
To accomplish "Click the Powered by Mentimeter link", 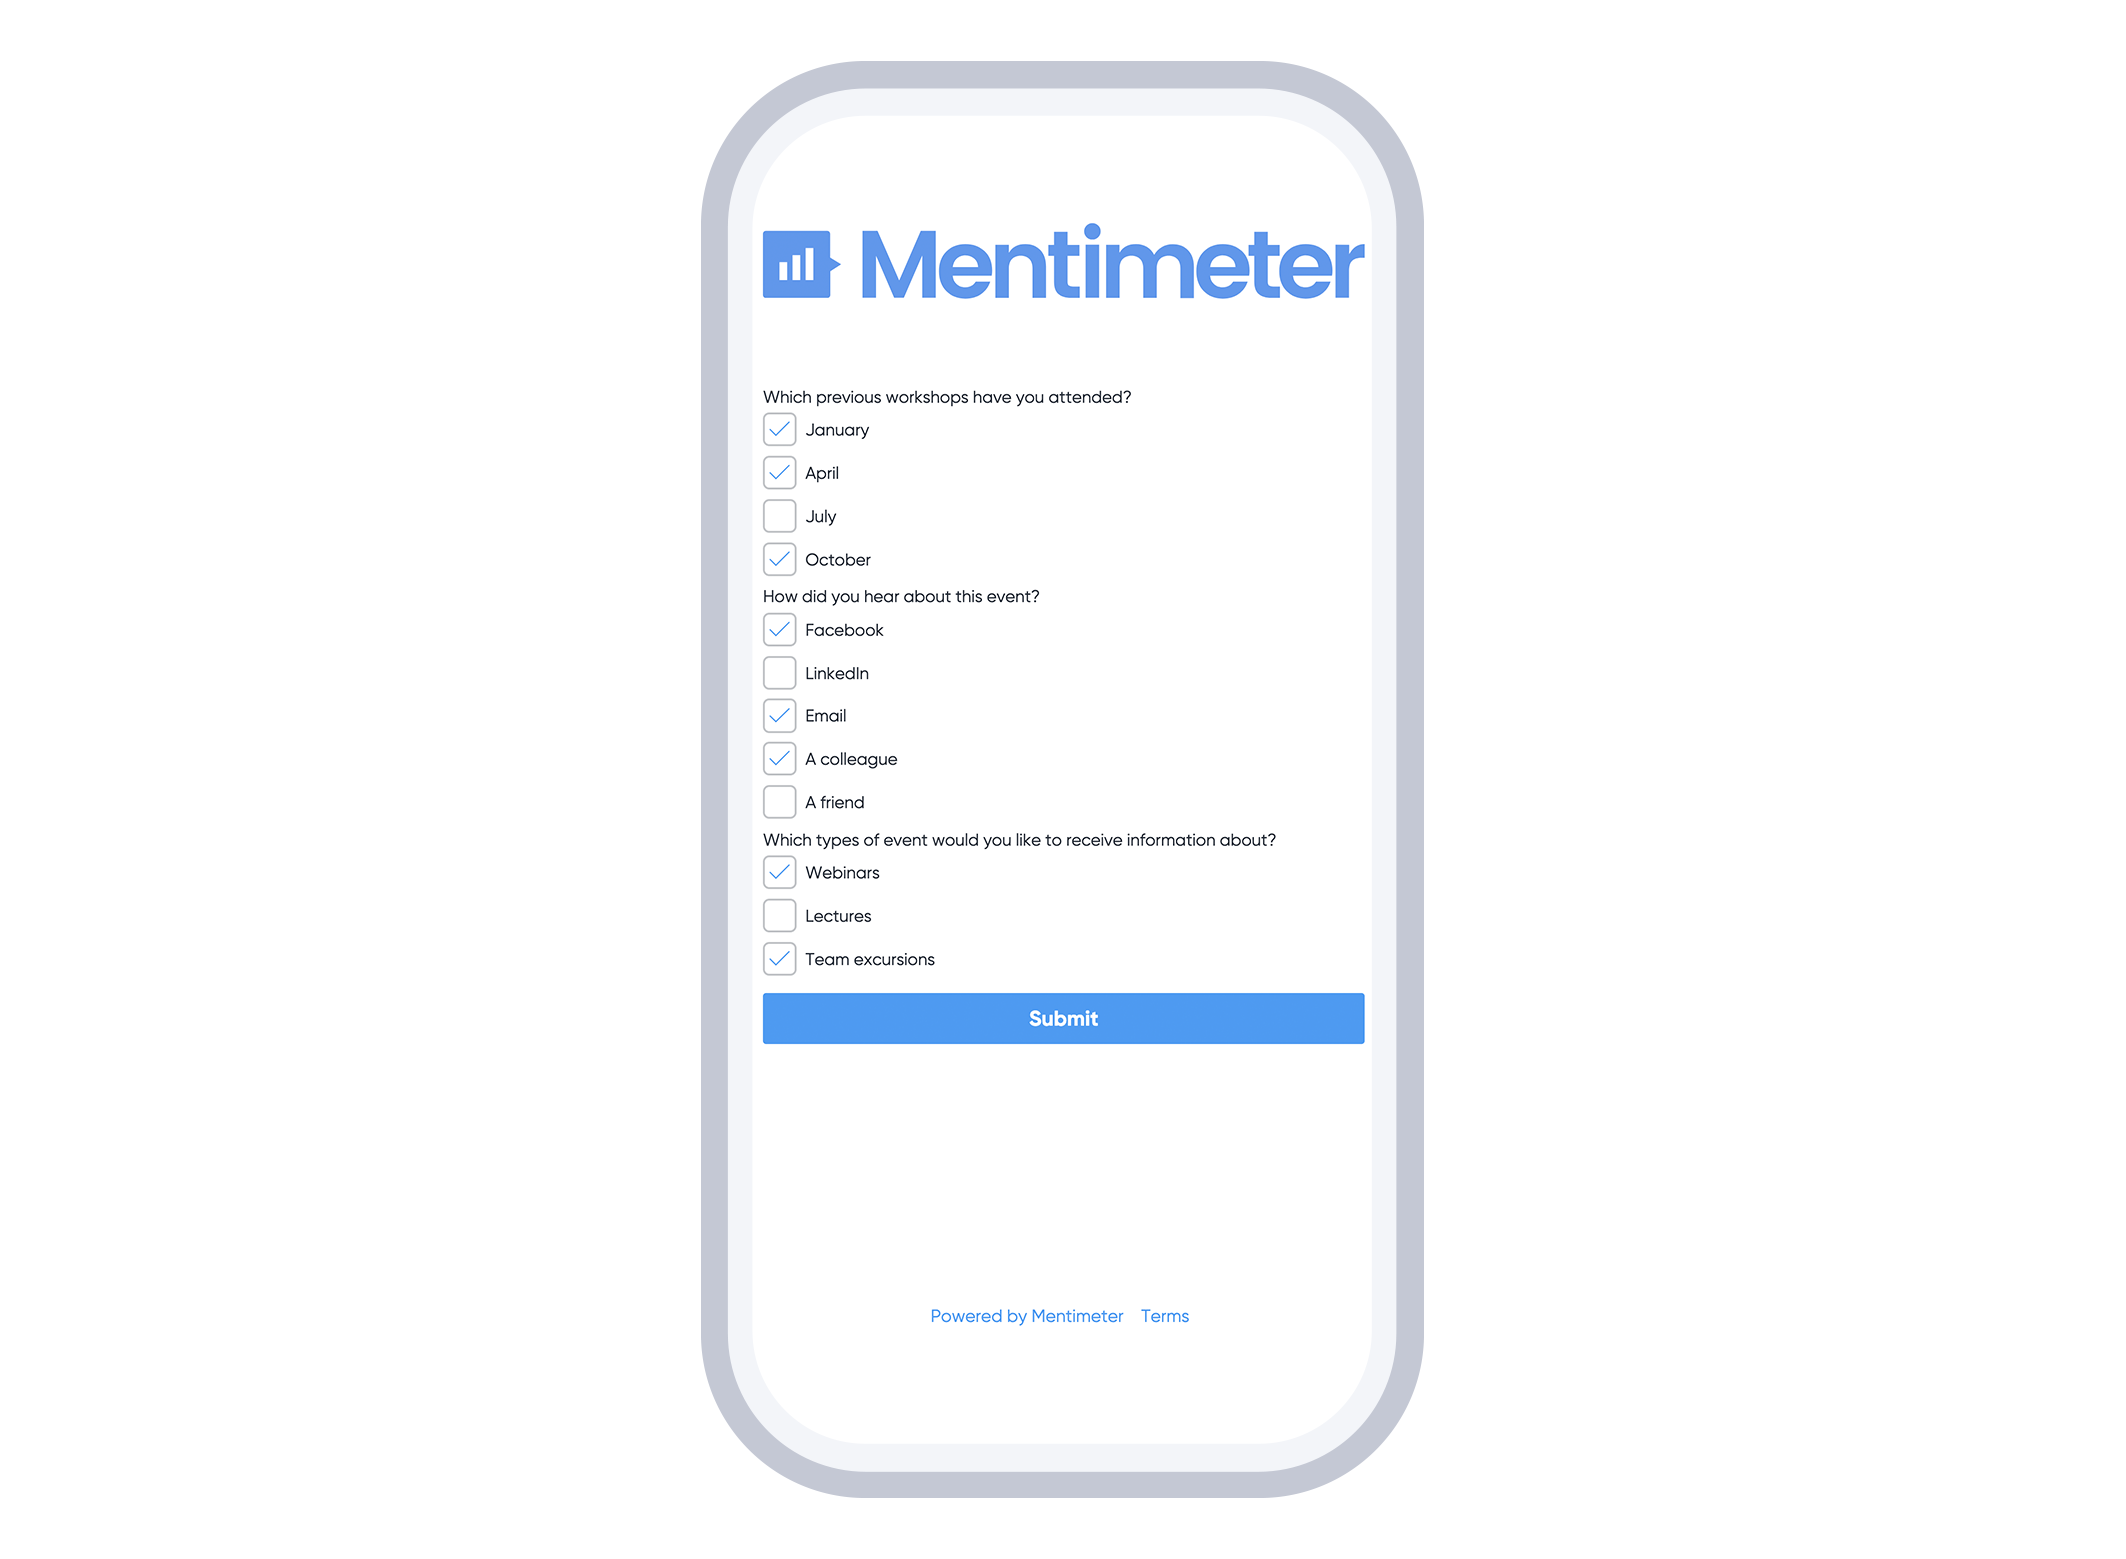I will [x=1025, y=1316].
